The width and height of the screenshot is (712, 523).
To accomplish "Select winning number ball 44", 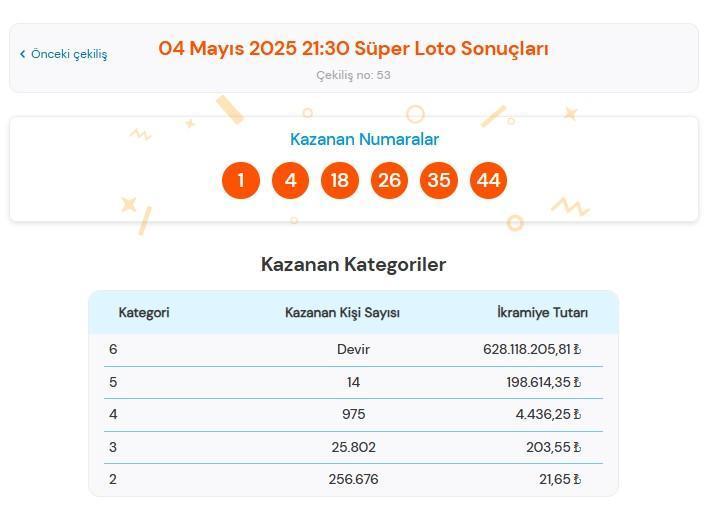I will pos(488,180).
